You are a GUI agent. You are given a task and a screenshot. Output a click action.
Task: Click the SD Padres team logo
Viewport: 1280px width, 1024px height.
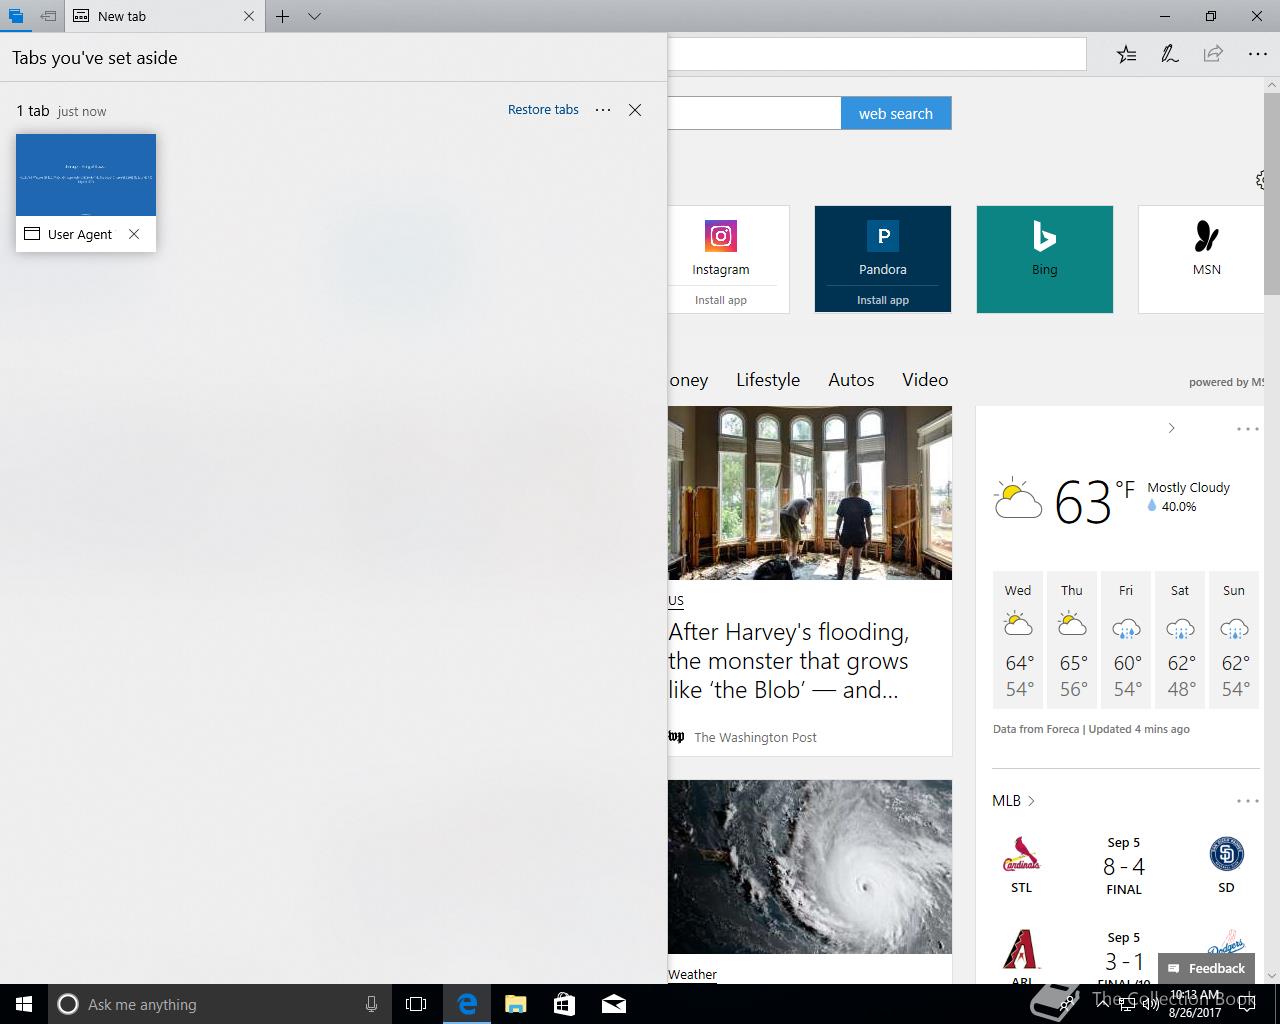click(x=1226, y=855)
